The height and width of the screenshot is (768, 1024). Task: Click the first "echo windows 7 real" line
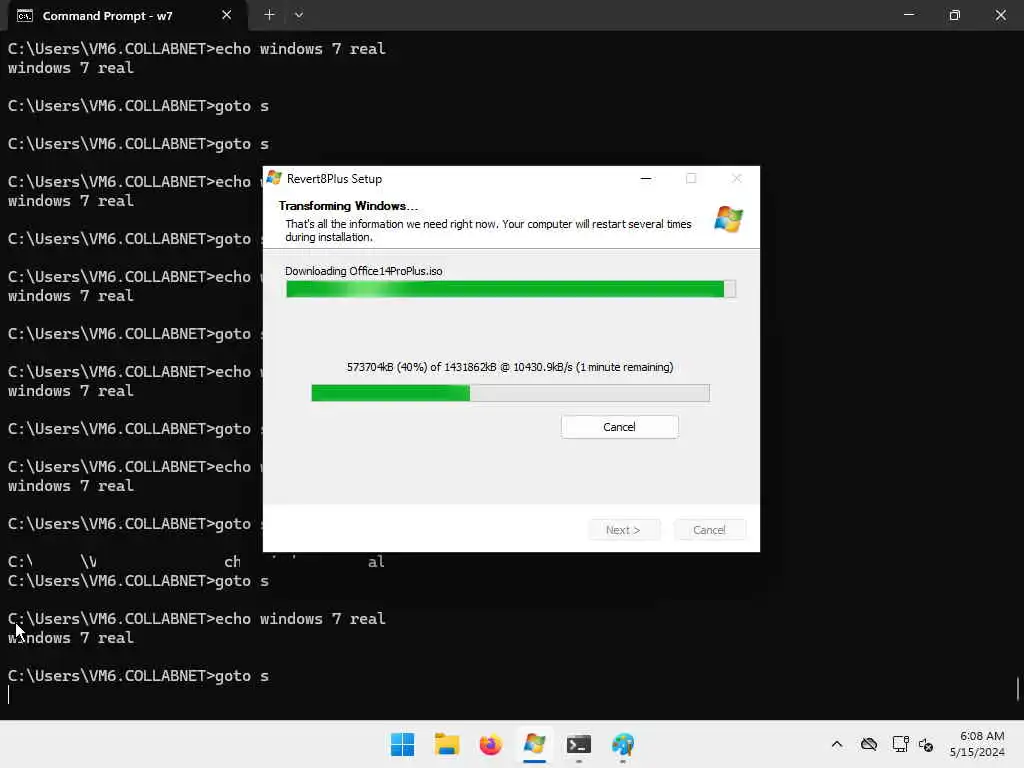coord(197,49)
